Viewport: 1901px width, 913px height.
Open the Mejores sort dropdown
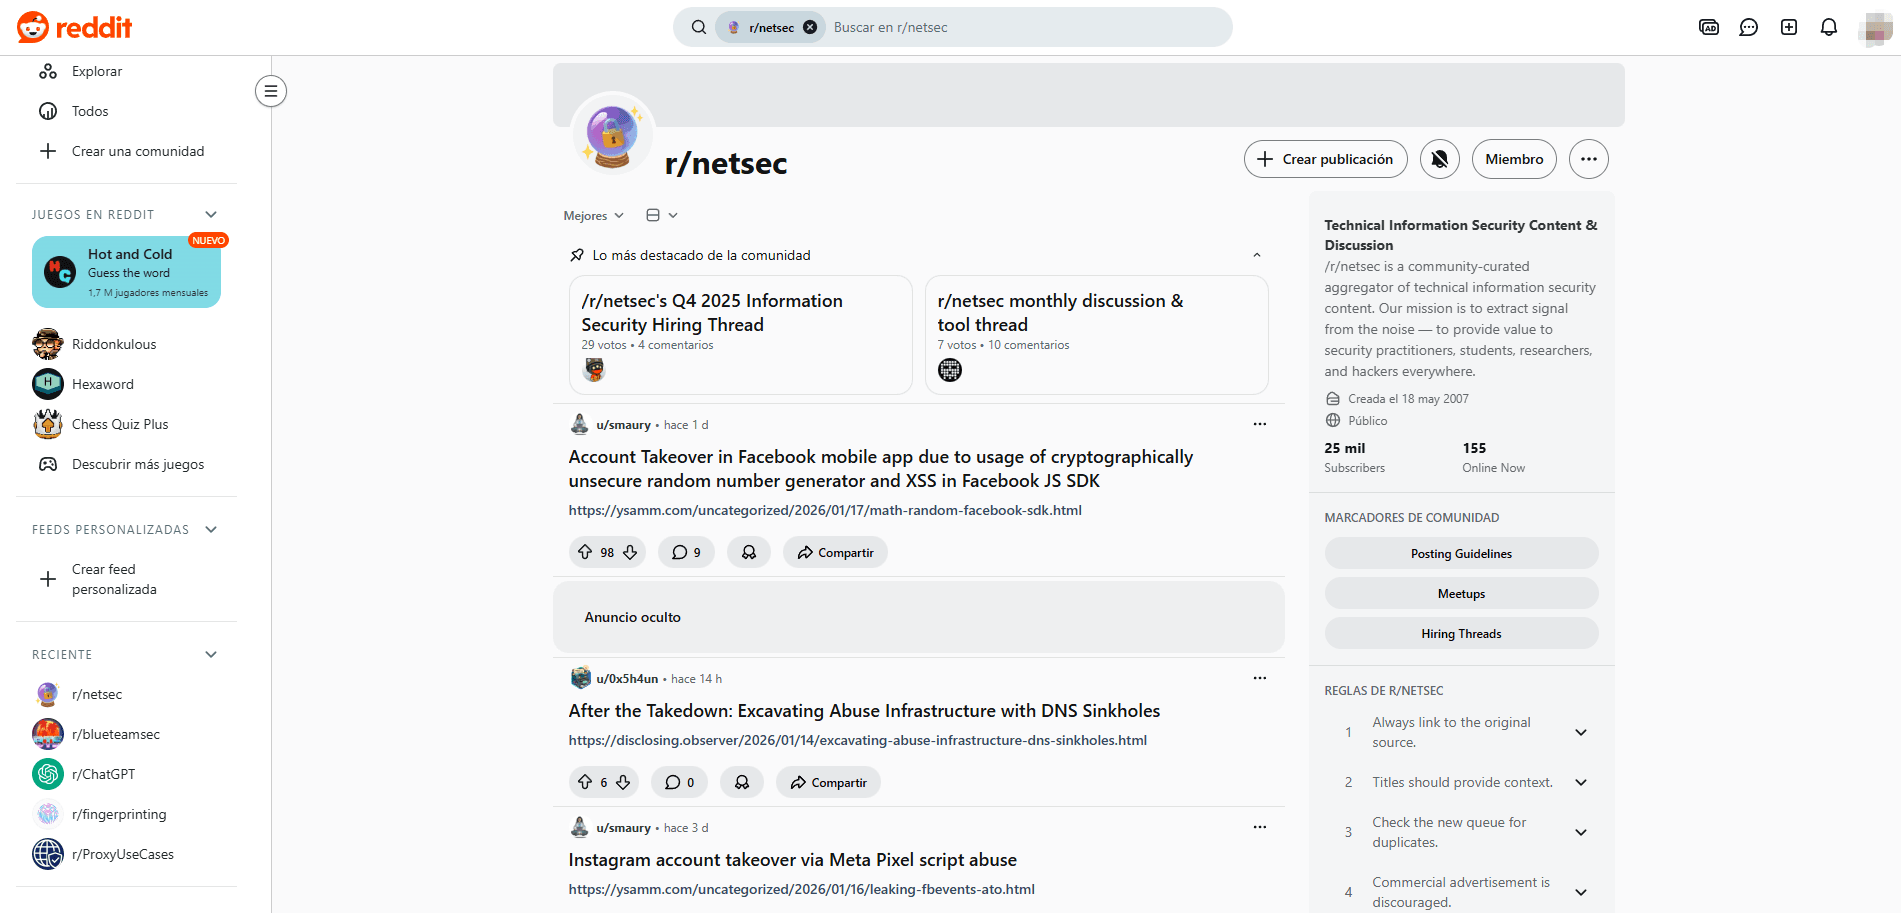coord(593,215)
